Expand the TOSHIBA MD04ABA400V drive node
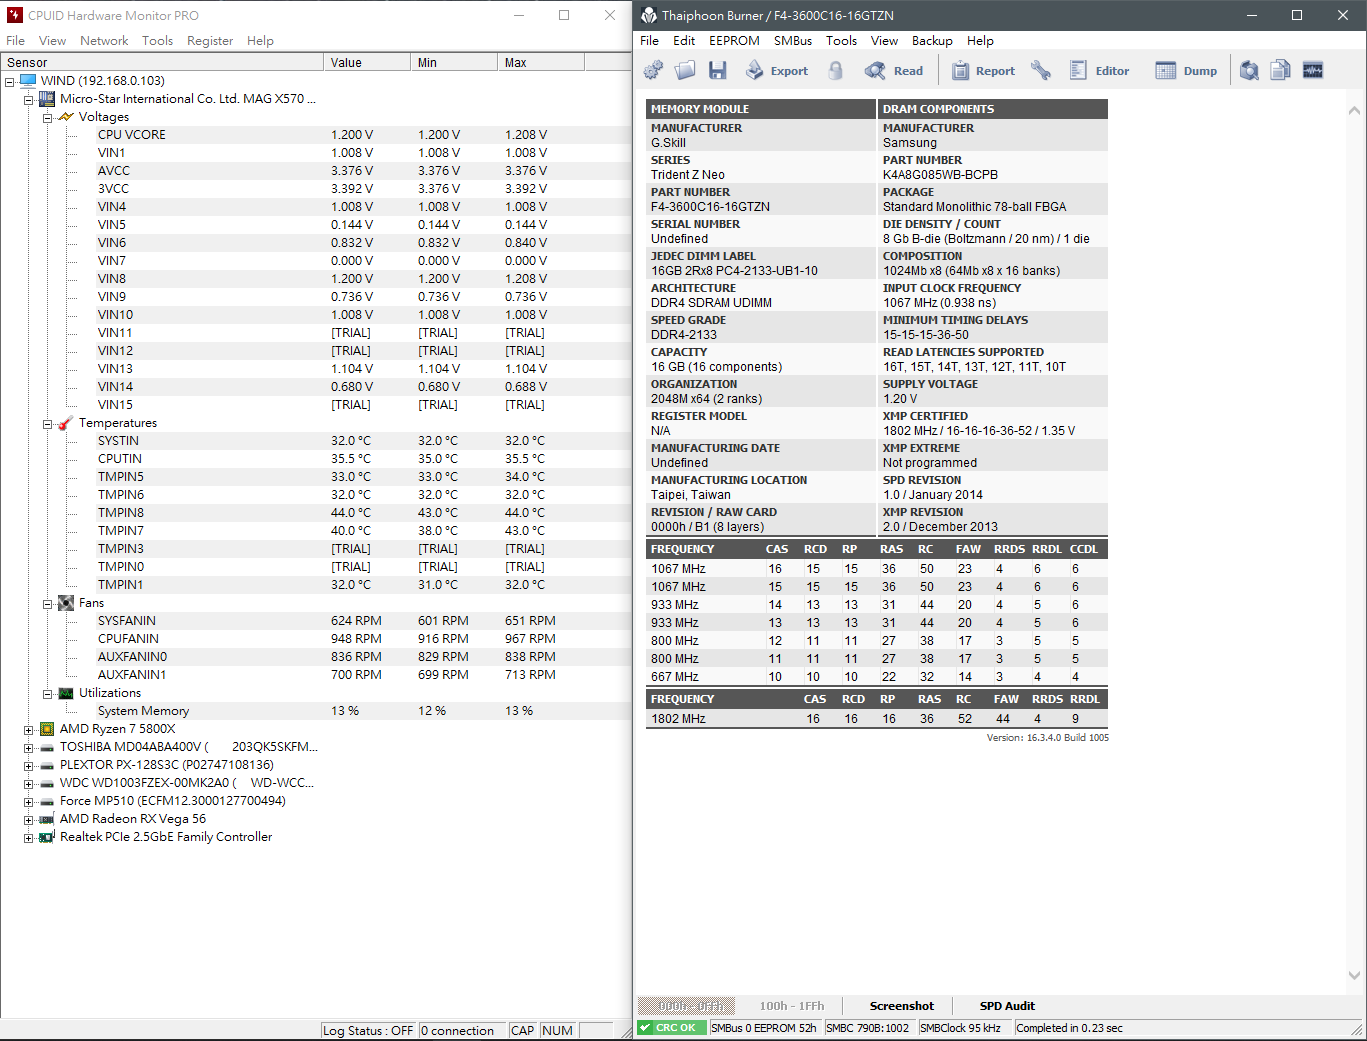Screen dimensions: 1367x1041 tap(28, 748)
